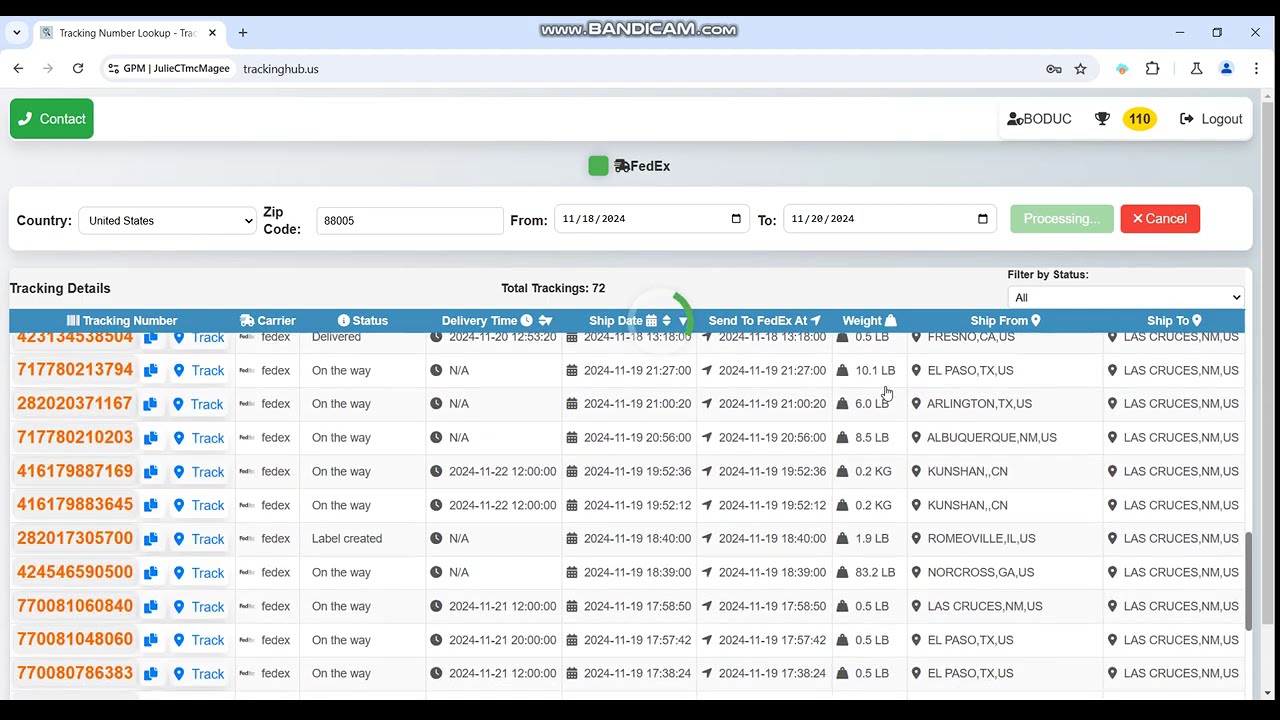Image resolution: width=1280 pixels, height=720 pixels.
Task: Open the Country dropdown
Action: [167, 221]
